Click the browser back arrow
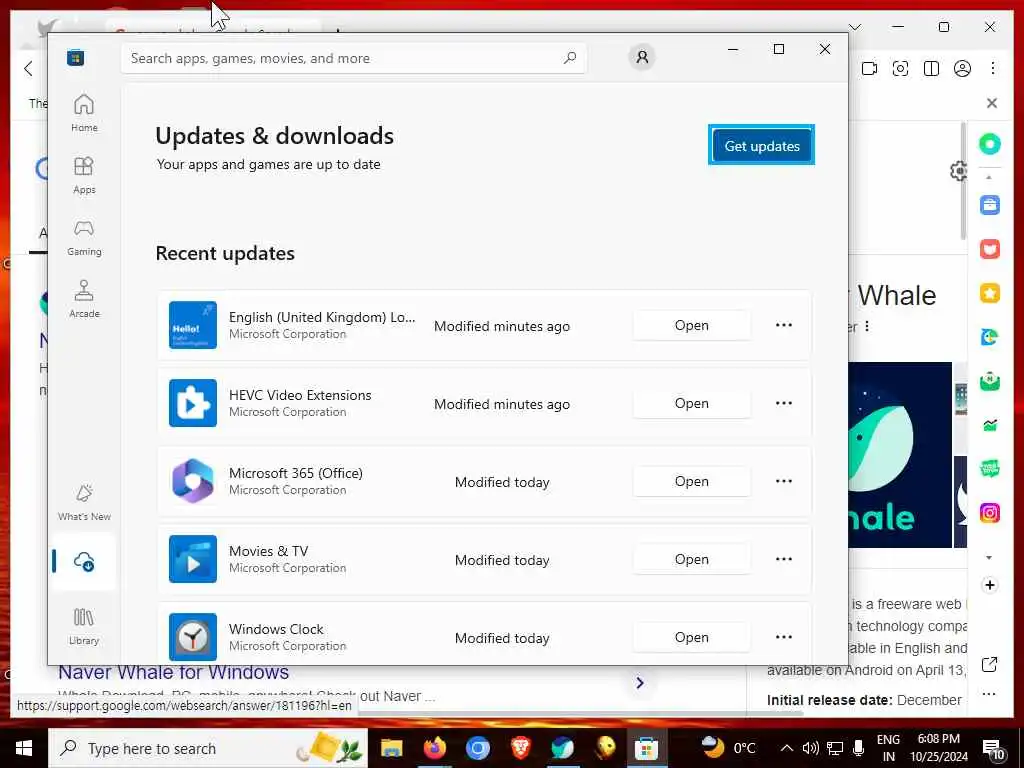The height and width of the screenshot is (768, 1024). (x=28, y=69)
